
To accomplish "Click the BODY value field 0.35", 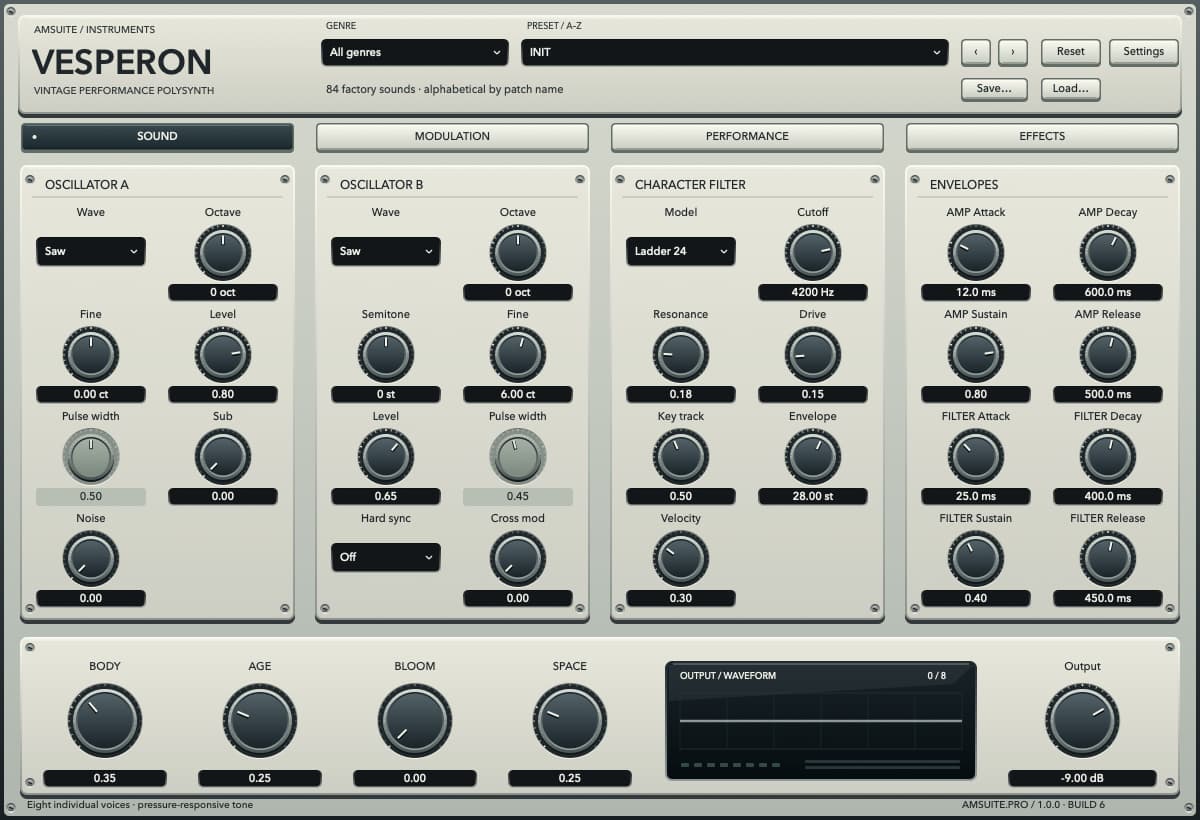I will [x=105, y=779].
